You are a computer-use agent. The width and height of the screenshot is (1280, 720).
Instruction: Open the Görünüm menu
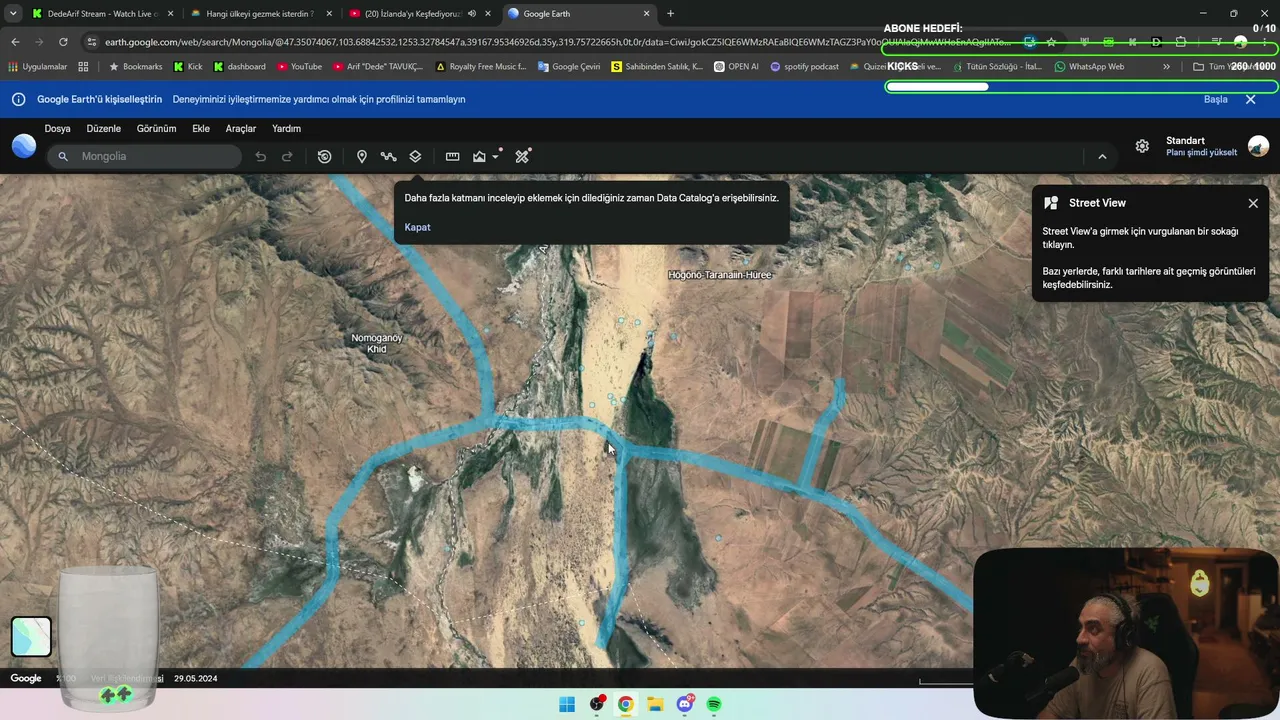[x=156, y=129]
